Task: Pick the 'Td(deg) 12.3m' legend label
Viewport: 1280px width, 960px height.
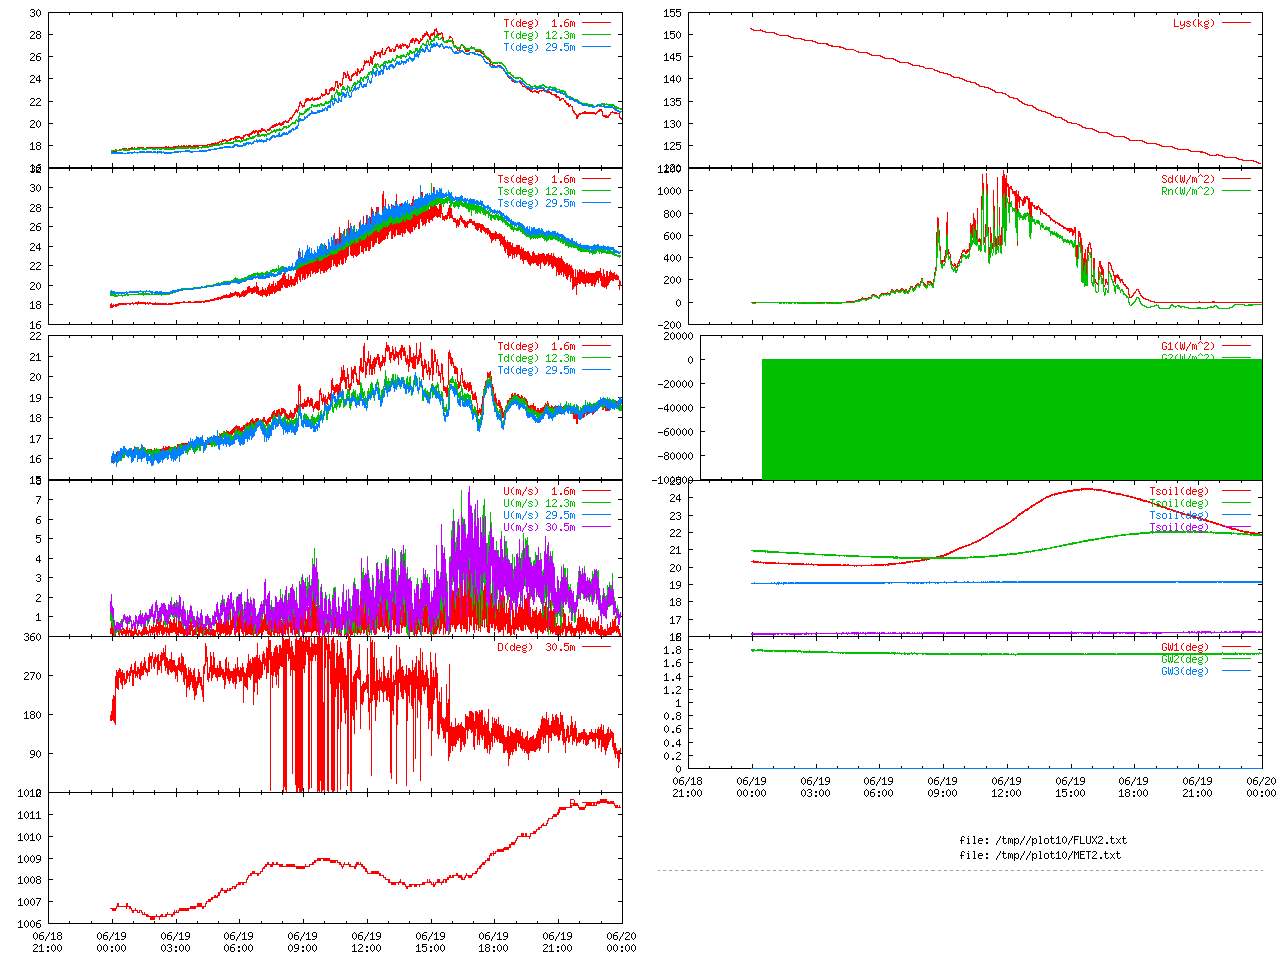Action: [536, 359]
